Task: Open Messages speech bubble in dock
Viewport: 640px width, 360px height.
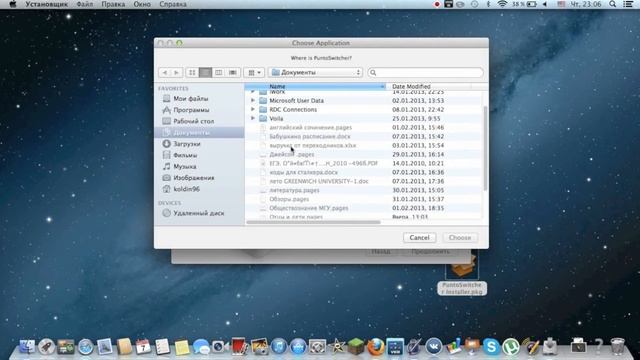Action: 201,347
